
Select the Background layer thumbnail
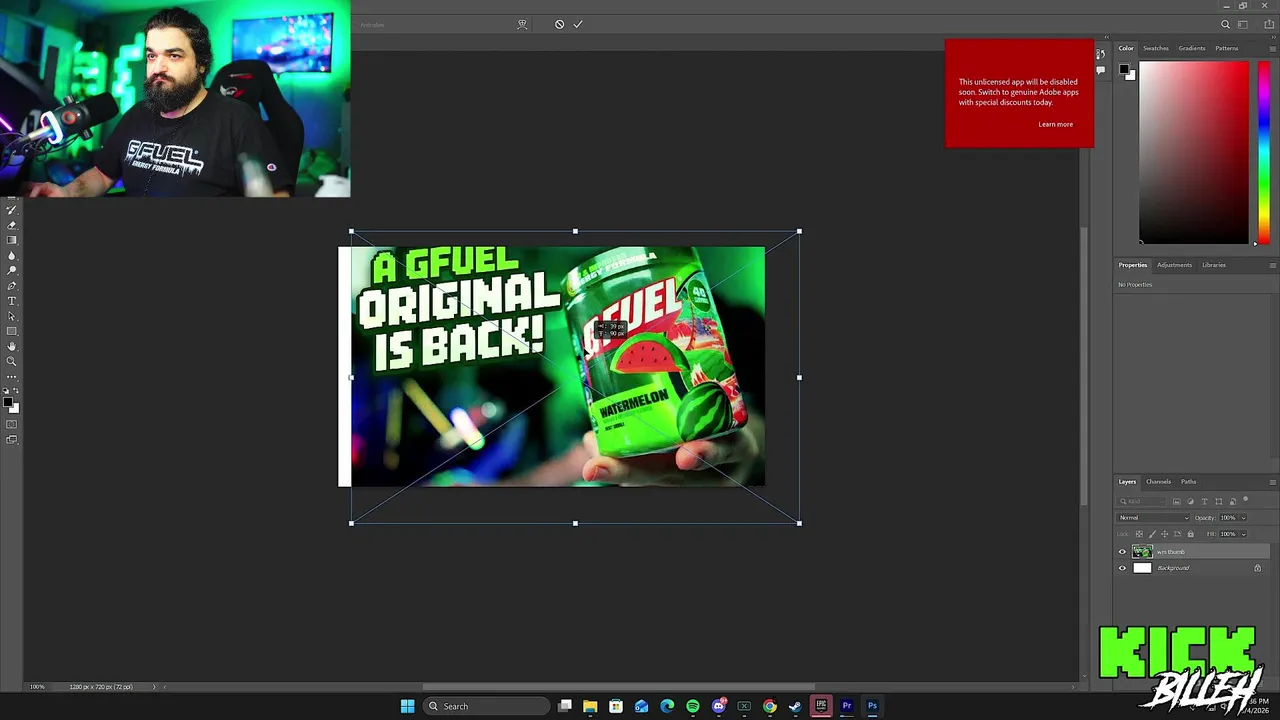pos(1142,568)
